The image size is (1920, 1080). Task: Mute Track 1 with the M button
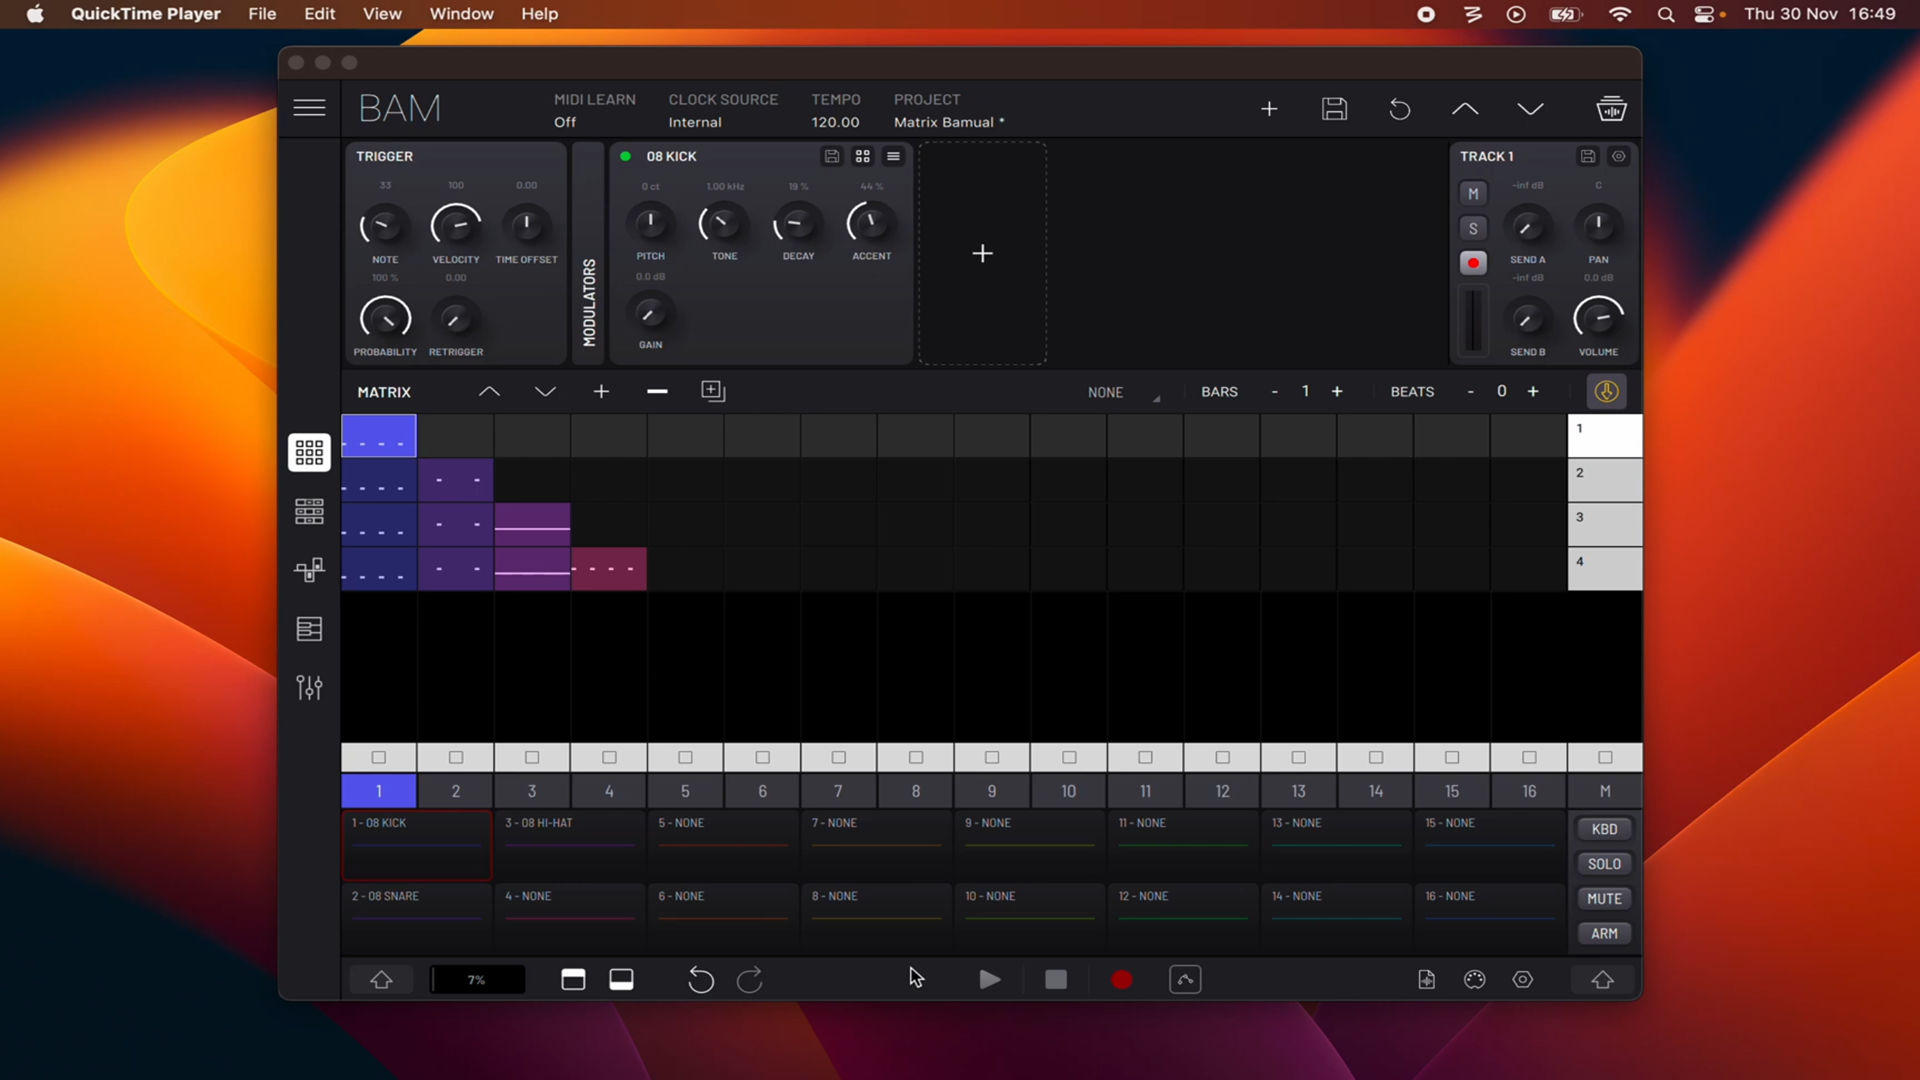[x=1473, y=193]
